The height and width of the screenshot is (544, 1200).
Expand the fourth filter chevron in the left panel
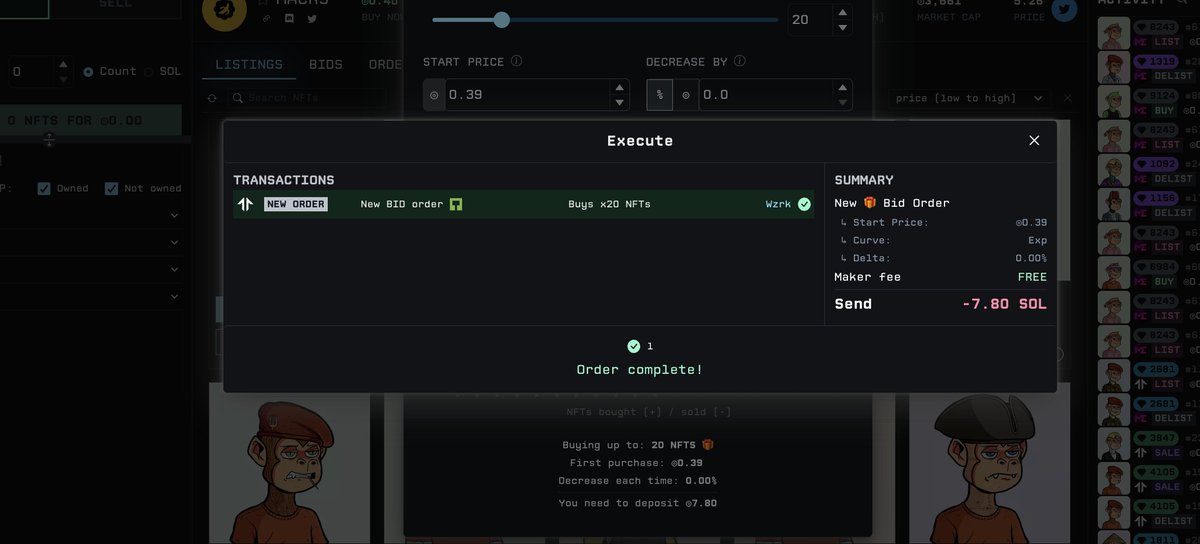click(174, 296)
